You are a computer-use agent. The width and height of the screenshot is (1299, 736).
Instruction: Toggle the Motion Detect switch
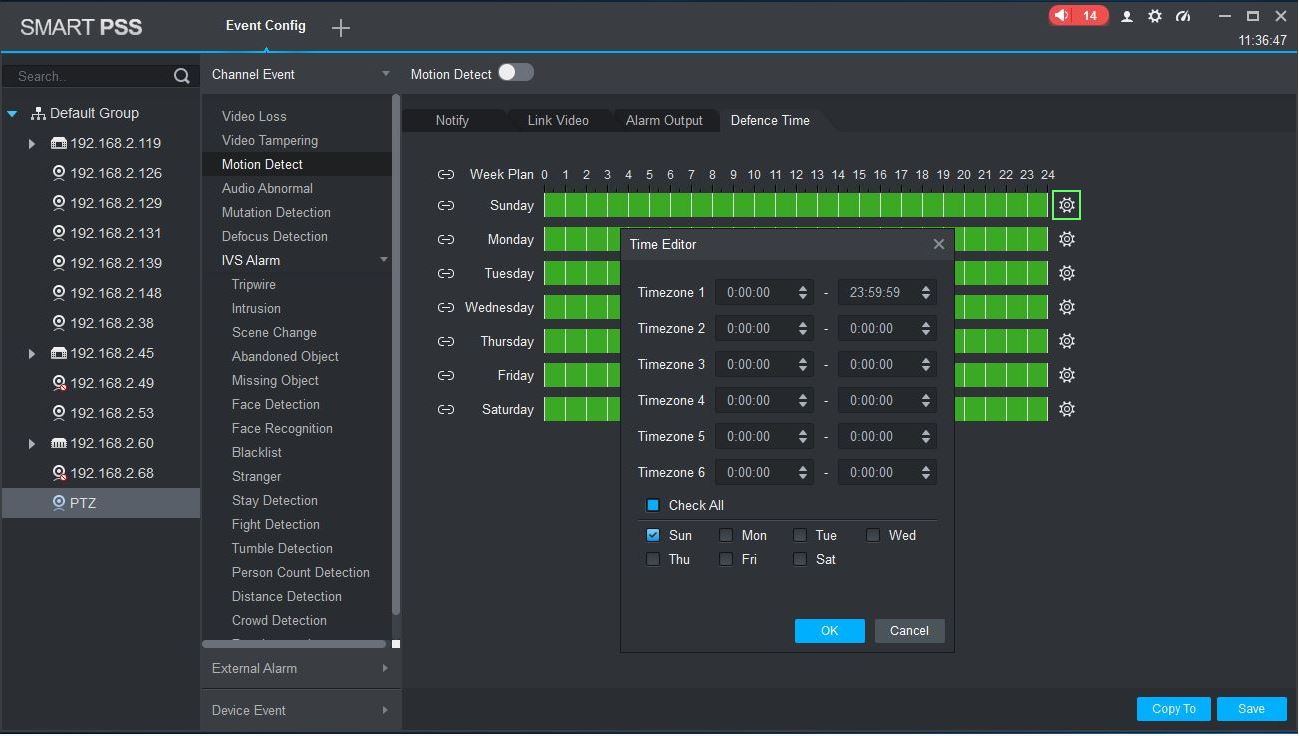[x=516, y=73]
